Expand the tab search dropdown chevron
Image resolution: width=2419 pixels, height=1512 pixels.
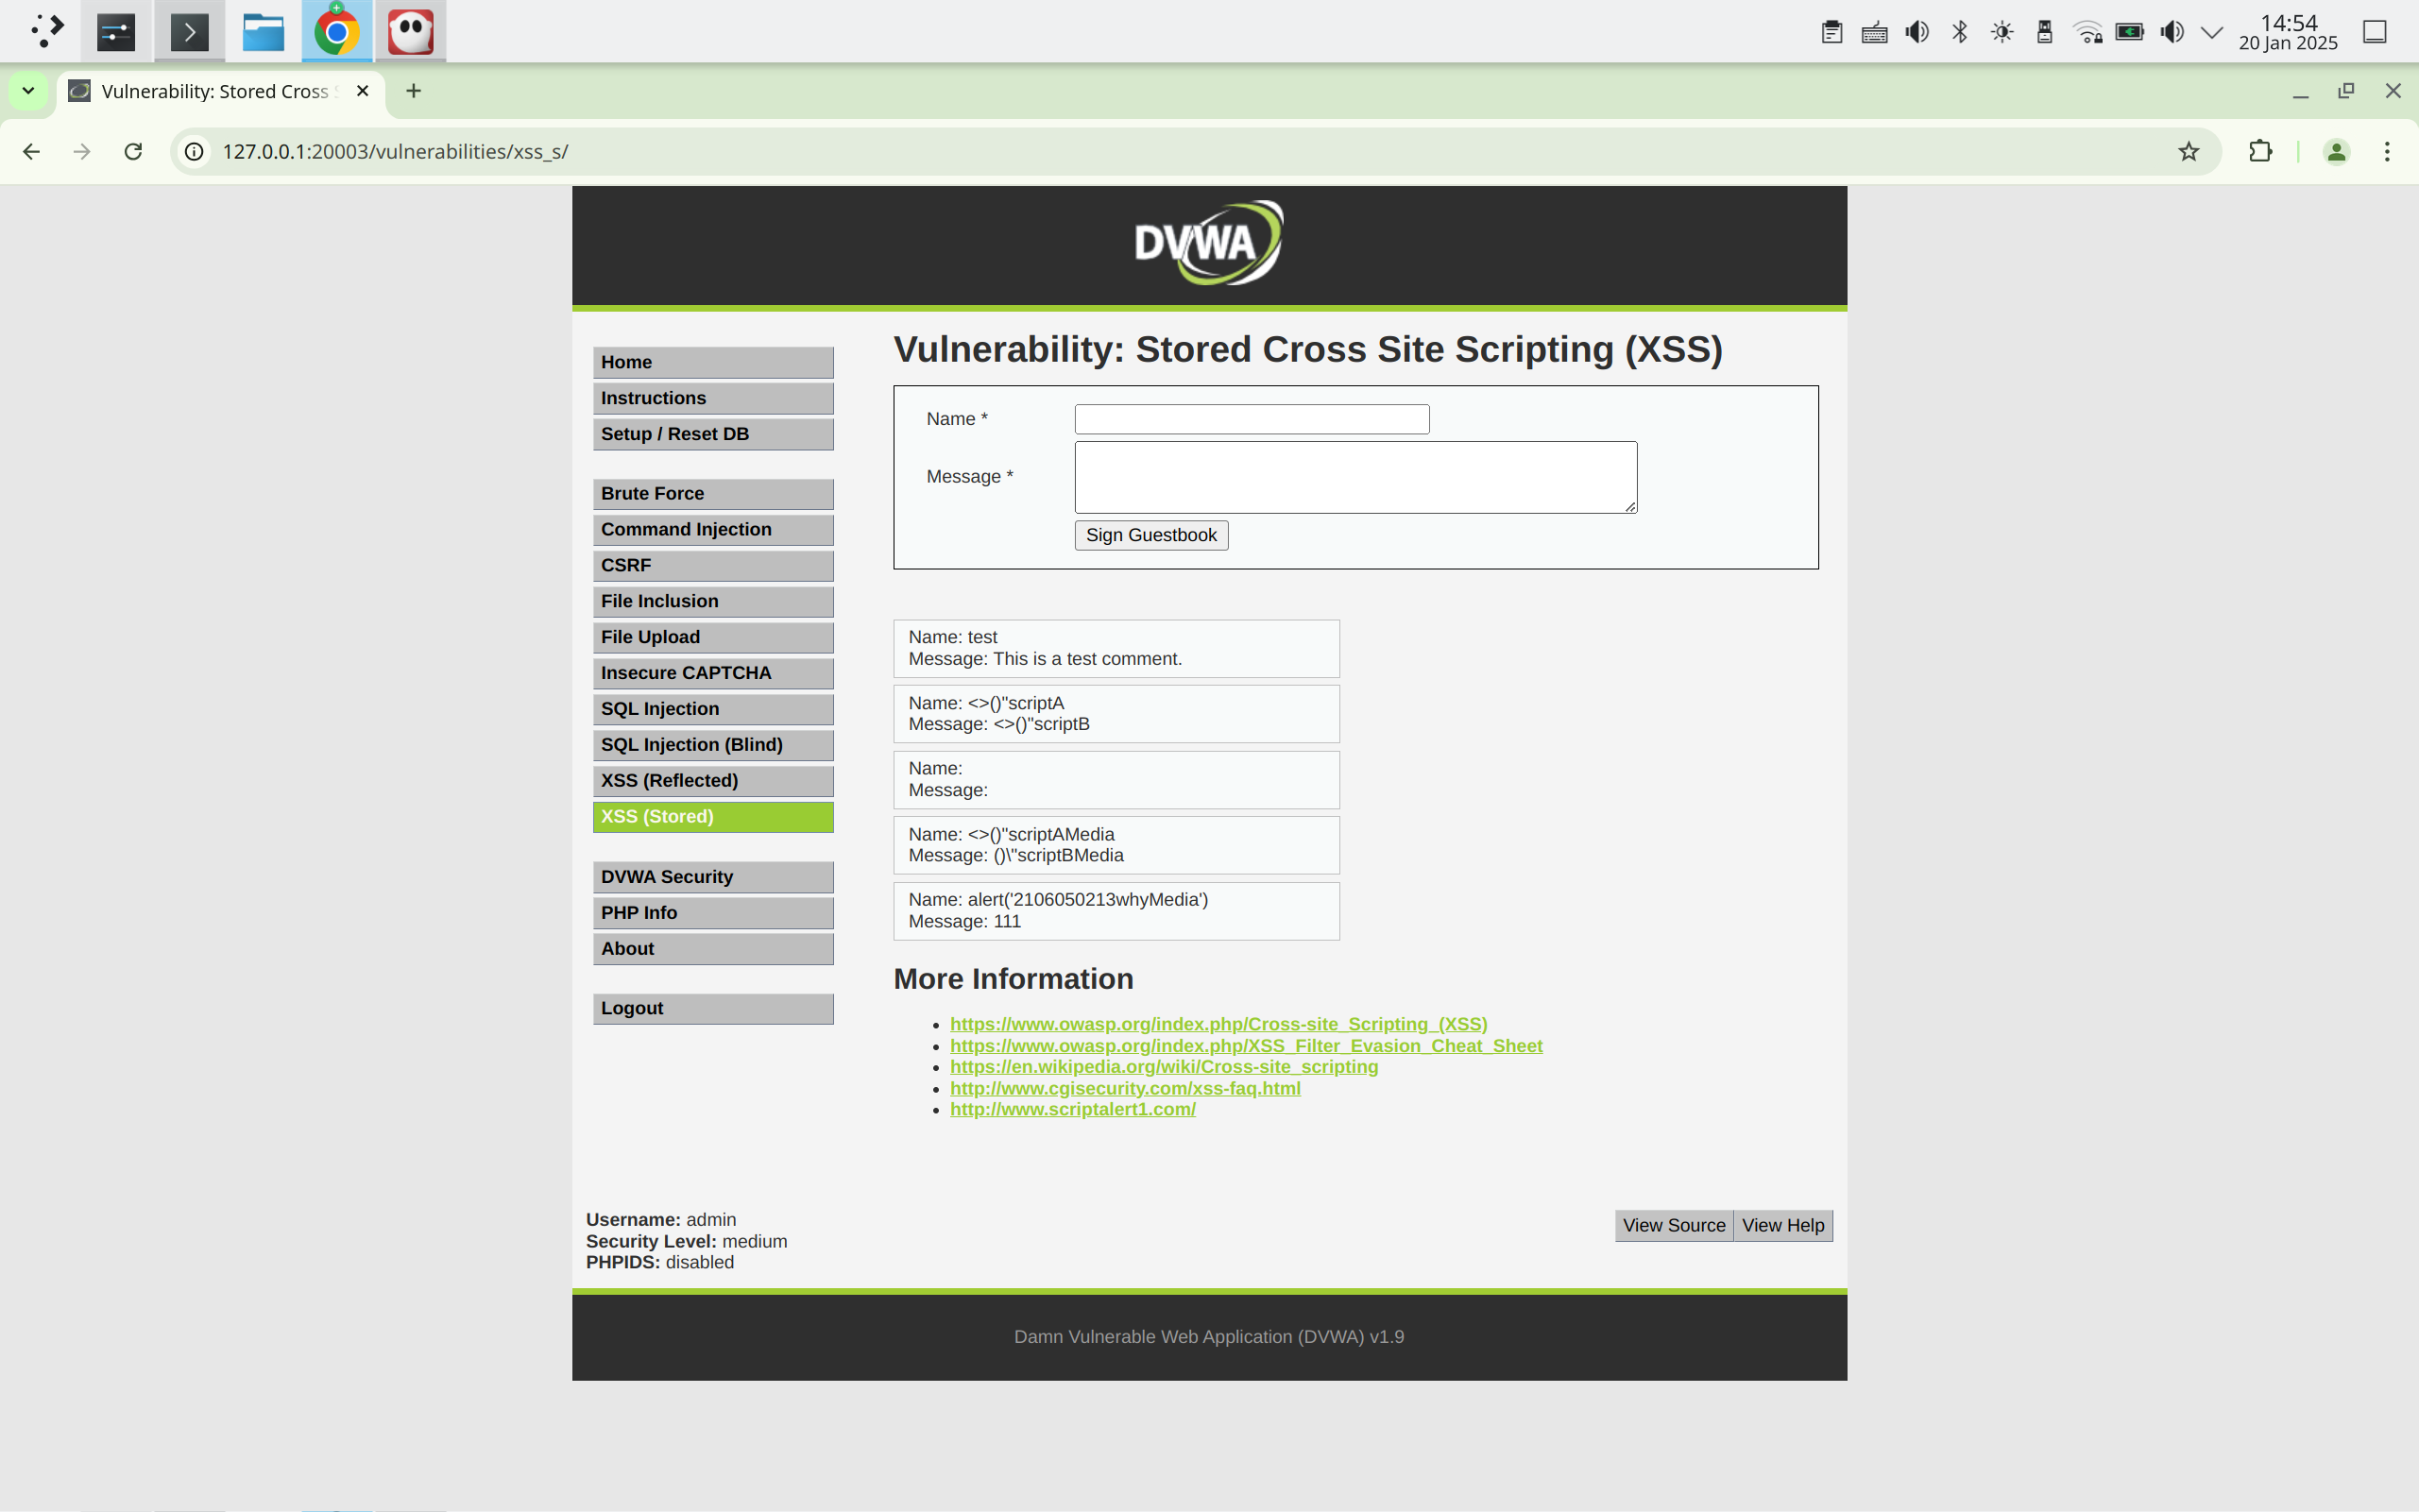[x=28, y=91]
